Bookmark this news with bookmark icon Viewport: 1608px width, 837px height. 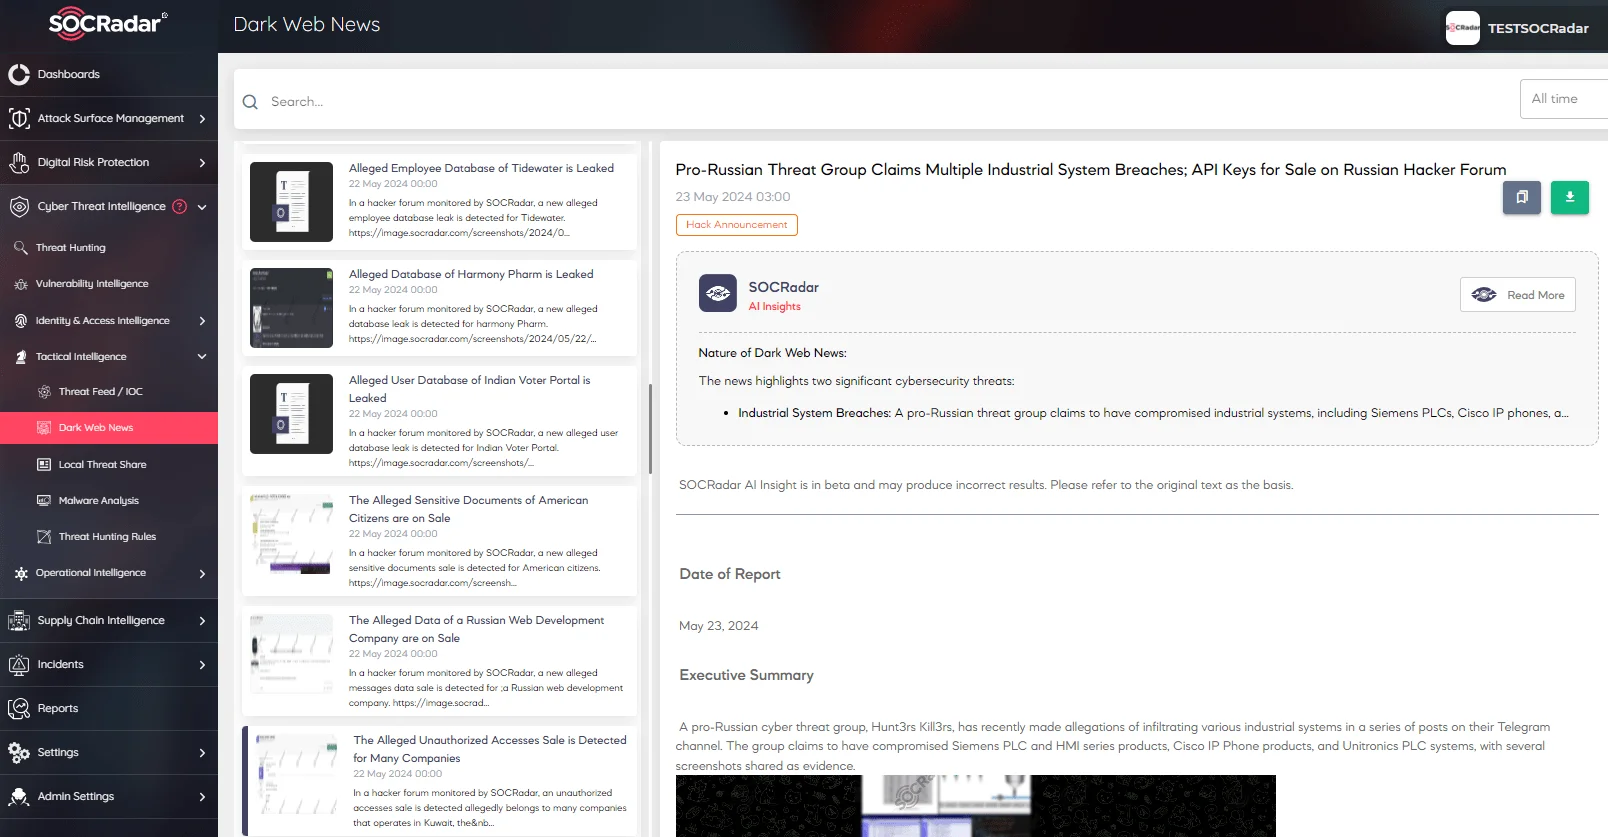pos(1521,197)
